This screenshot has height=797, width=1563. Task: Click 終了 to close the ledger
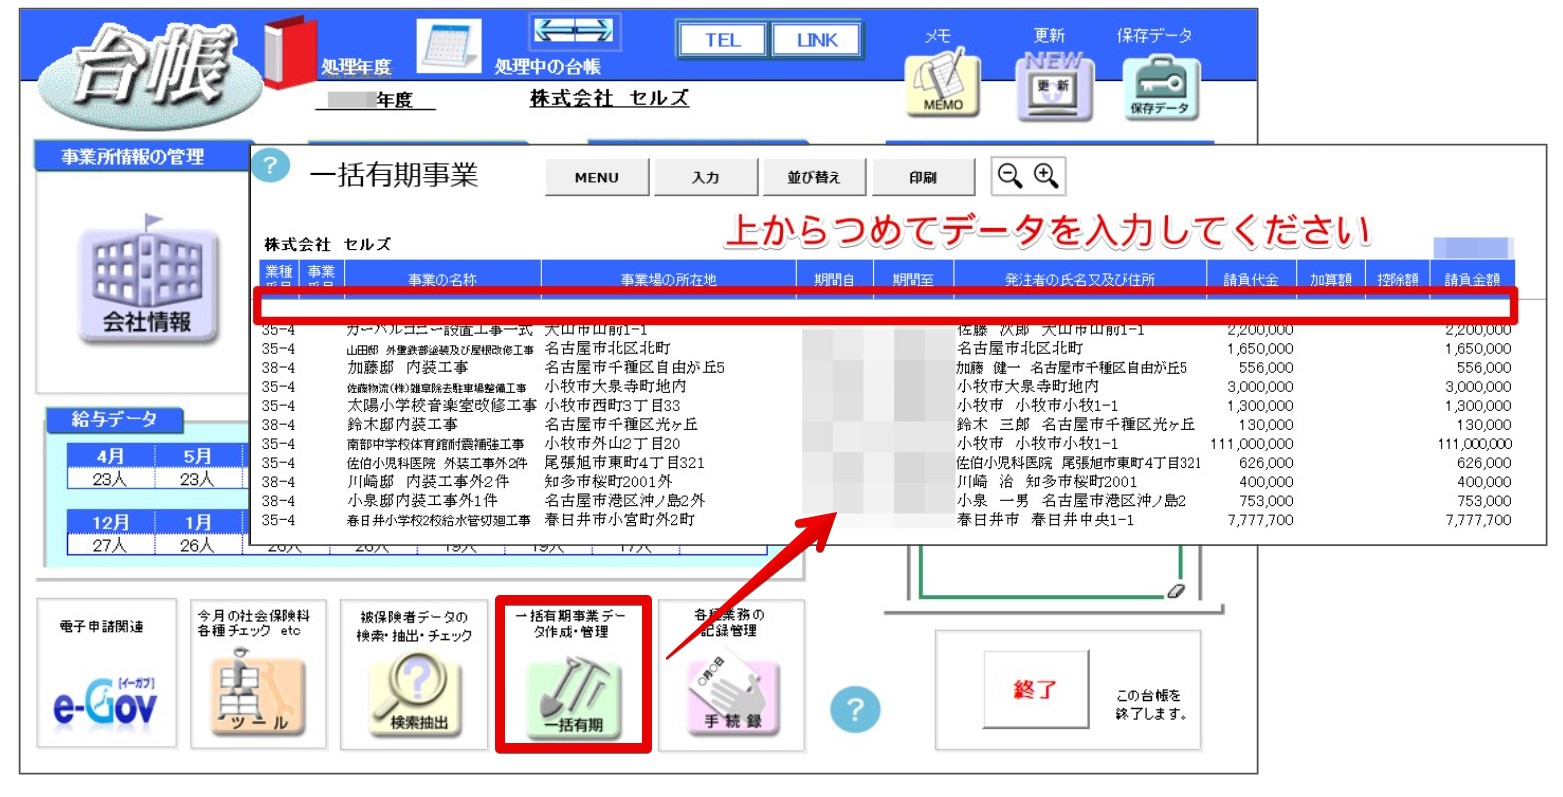coord(1035,690)
